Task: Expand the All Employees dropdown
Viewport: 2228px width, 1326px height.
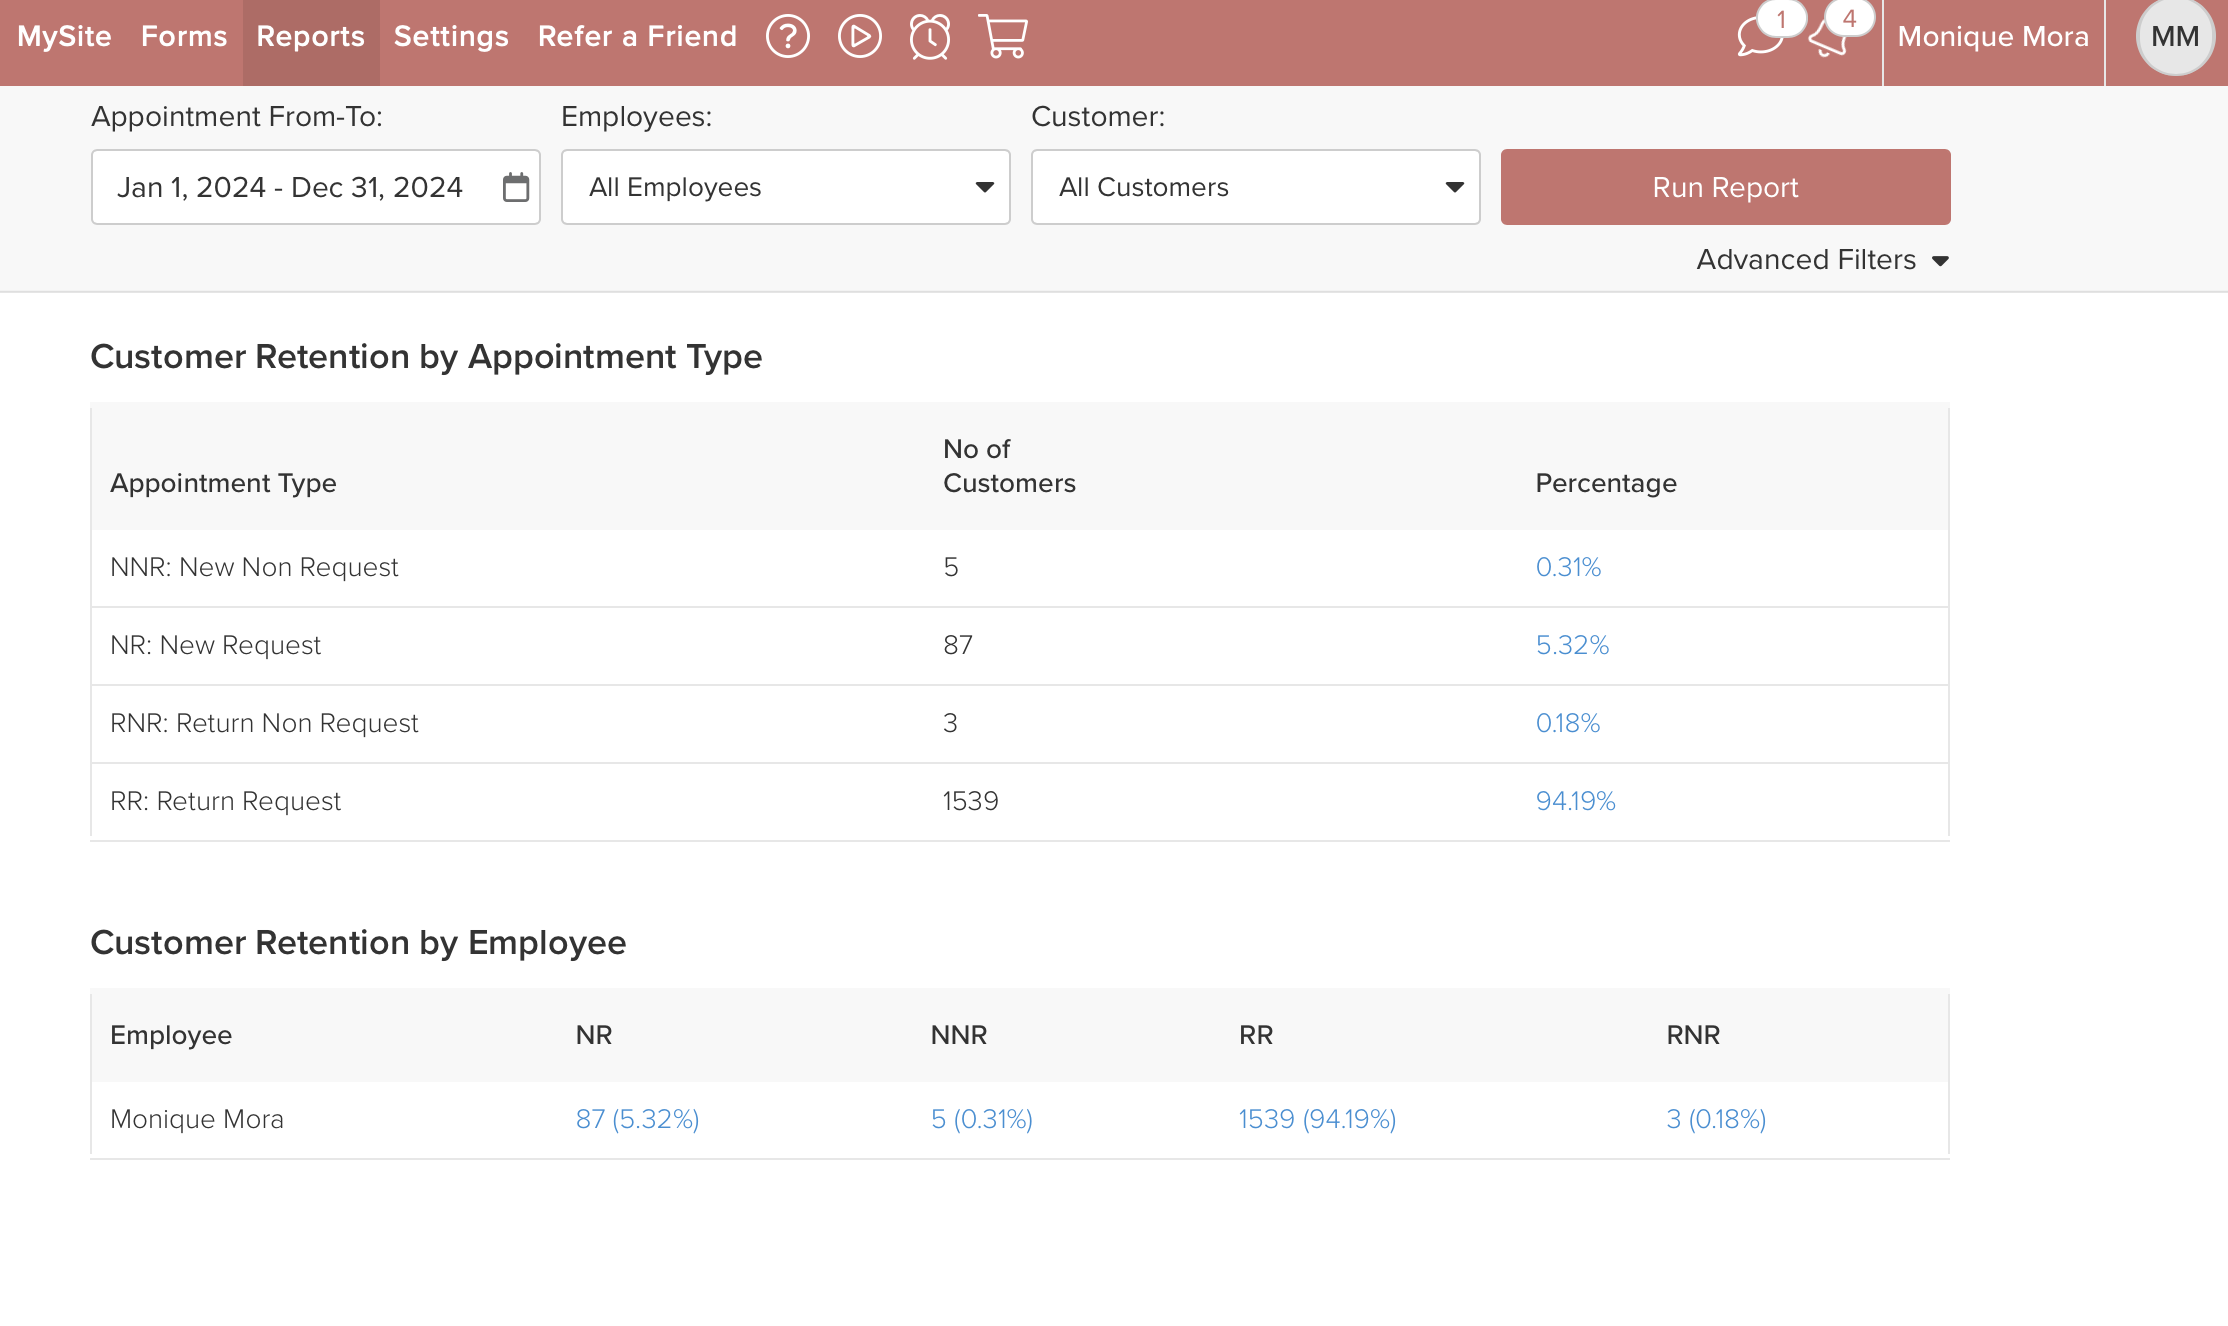Action: coord(785,187)
